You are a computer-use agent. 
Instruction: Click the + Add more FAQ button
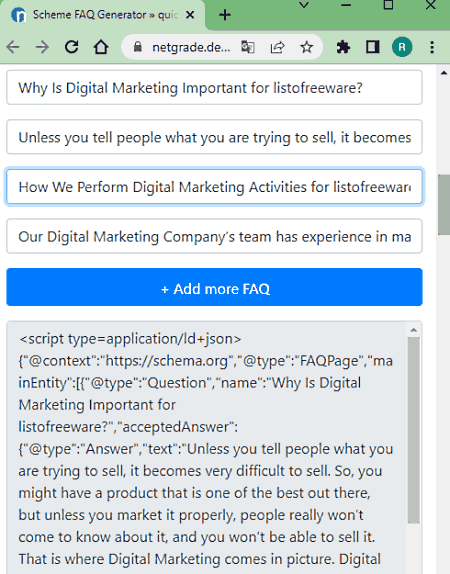point(214,287)
